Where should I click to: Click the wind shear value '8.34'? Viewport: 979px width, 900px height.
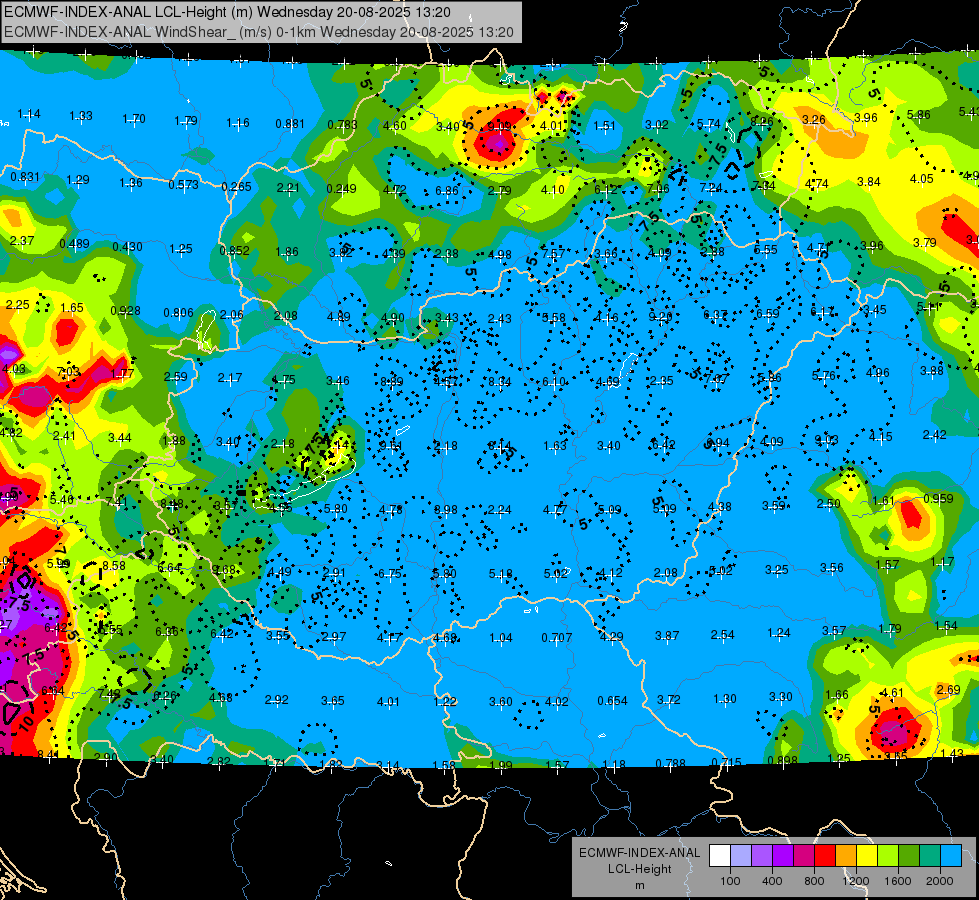(x=499, y=382)
